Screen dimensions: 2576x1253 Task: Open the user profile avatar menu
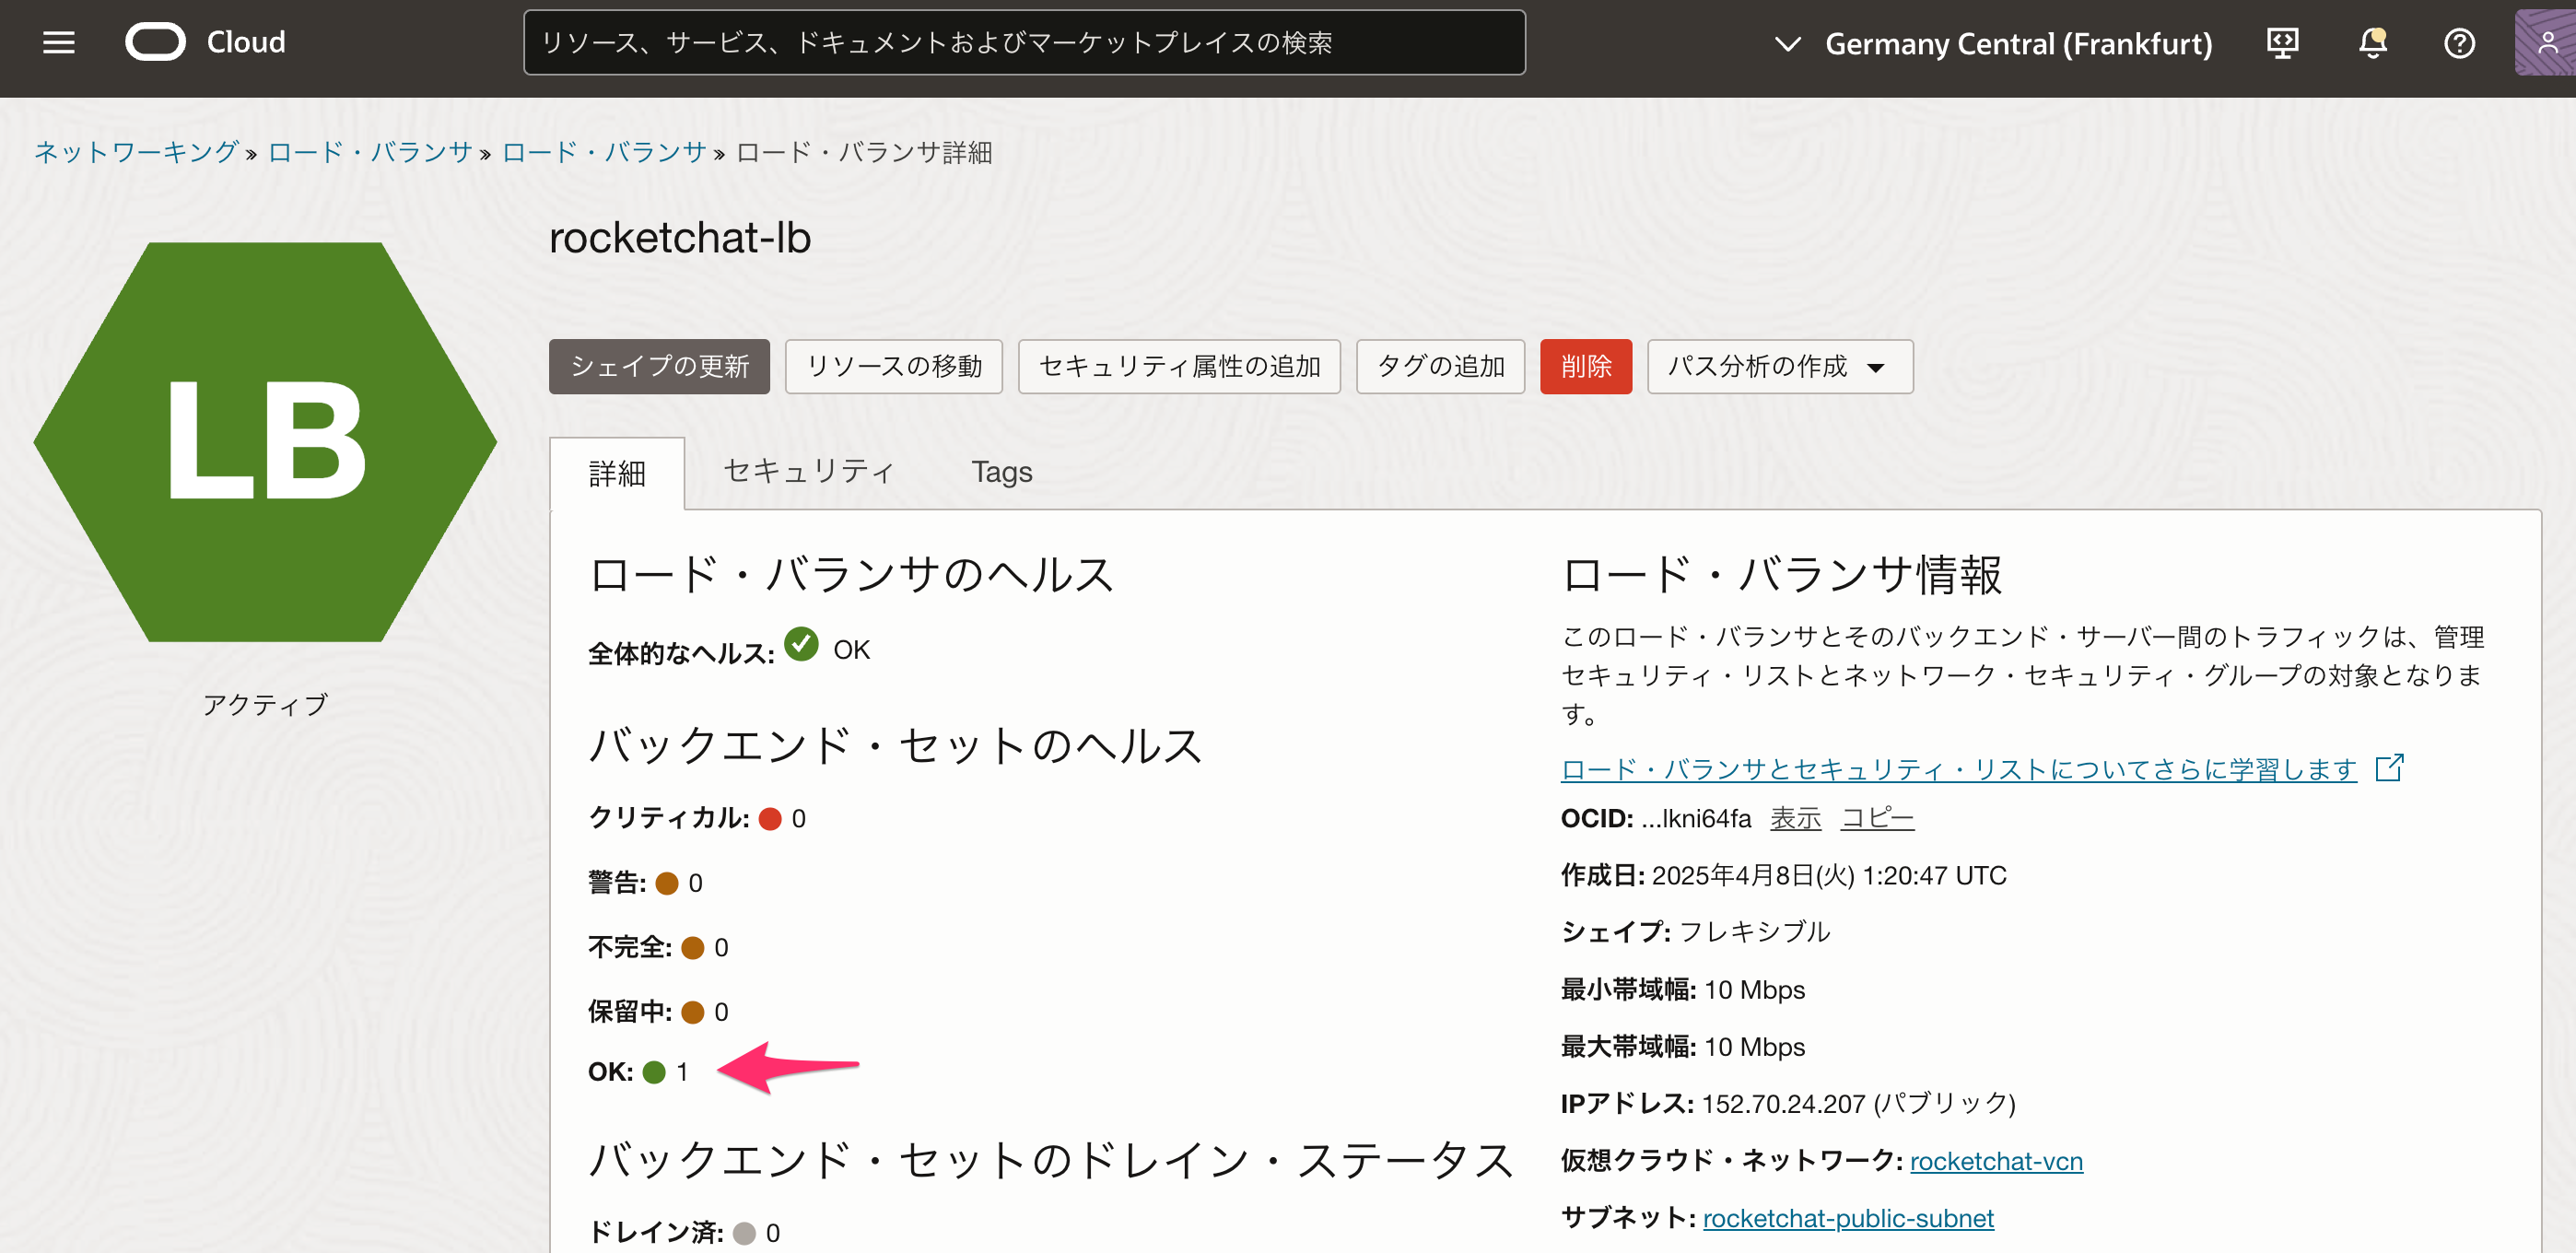2545,43
